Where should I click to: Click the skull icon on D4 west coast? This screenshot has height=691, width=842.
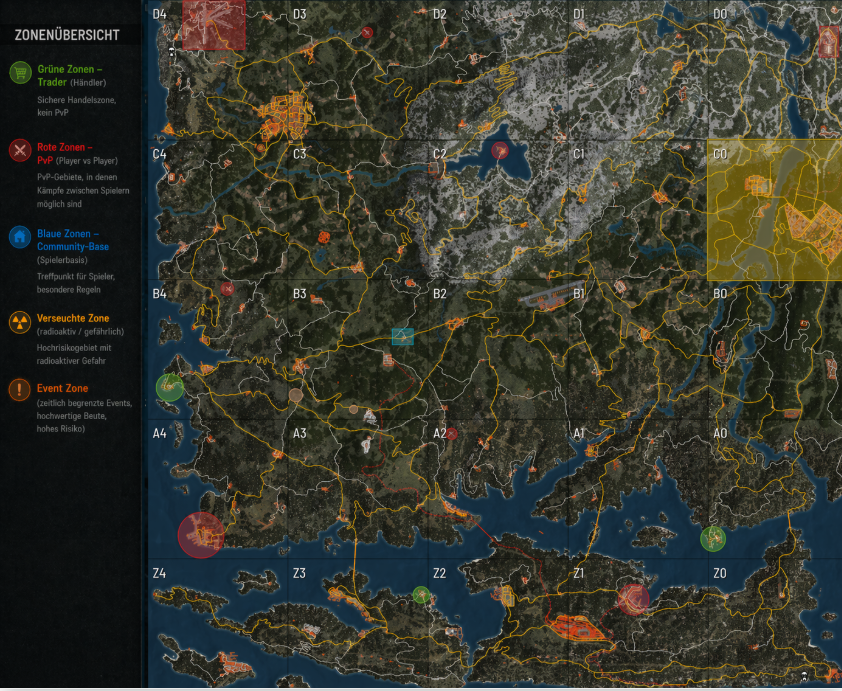click(x=172, y=52)
